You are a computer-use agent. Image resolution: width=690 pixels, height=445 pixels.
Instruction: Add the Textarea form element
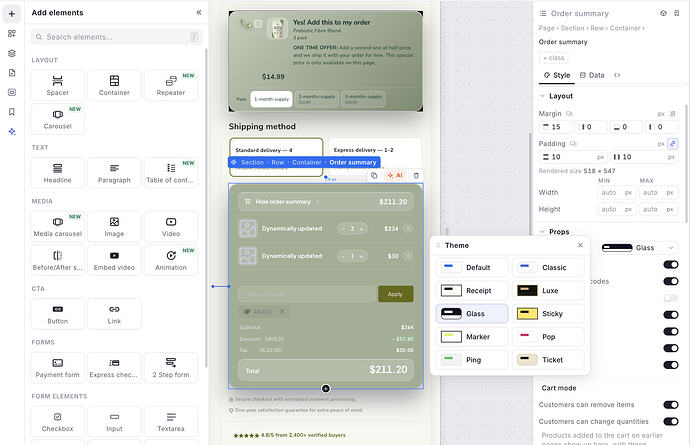(x=171, y=422)
